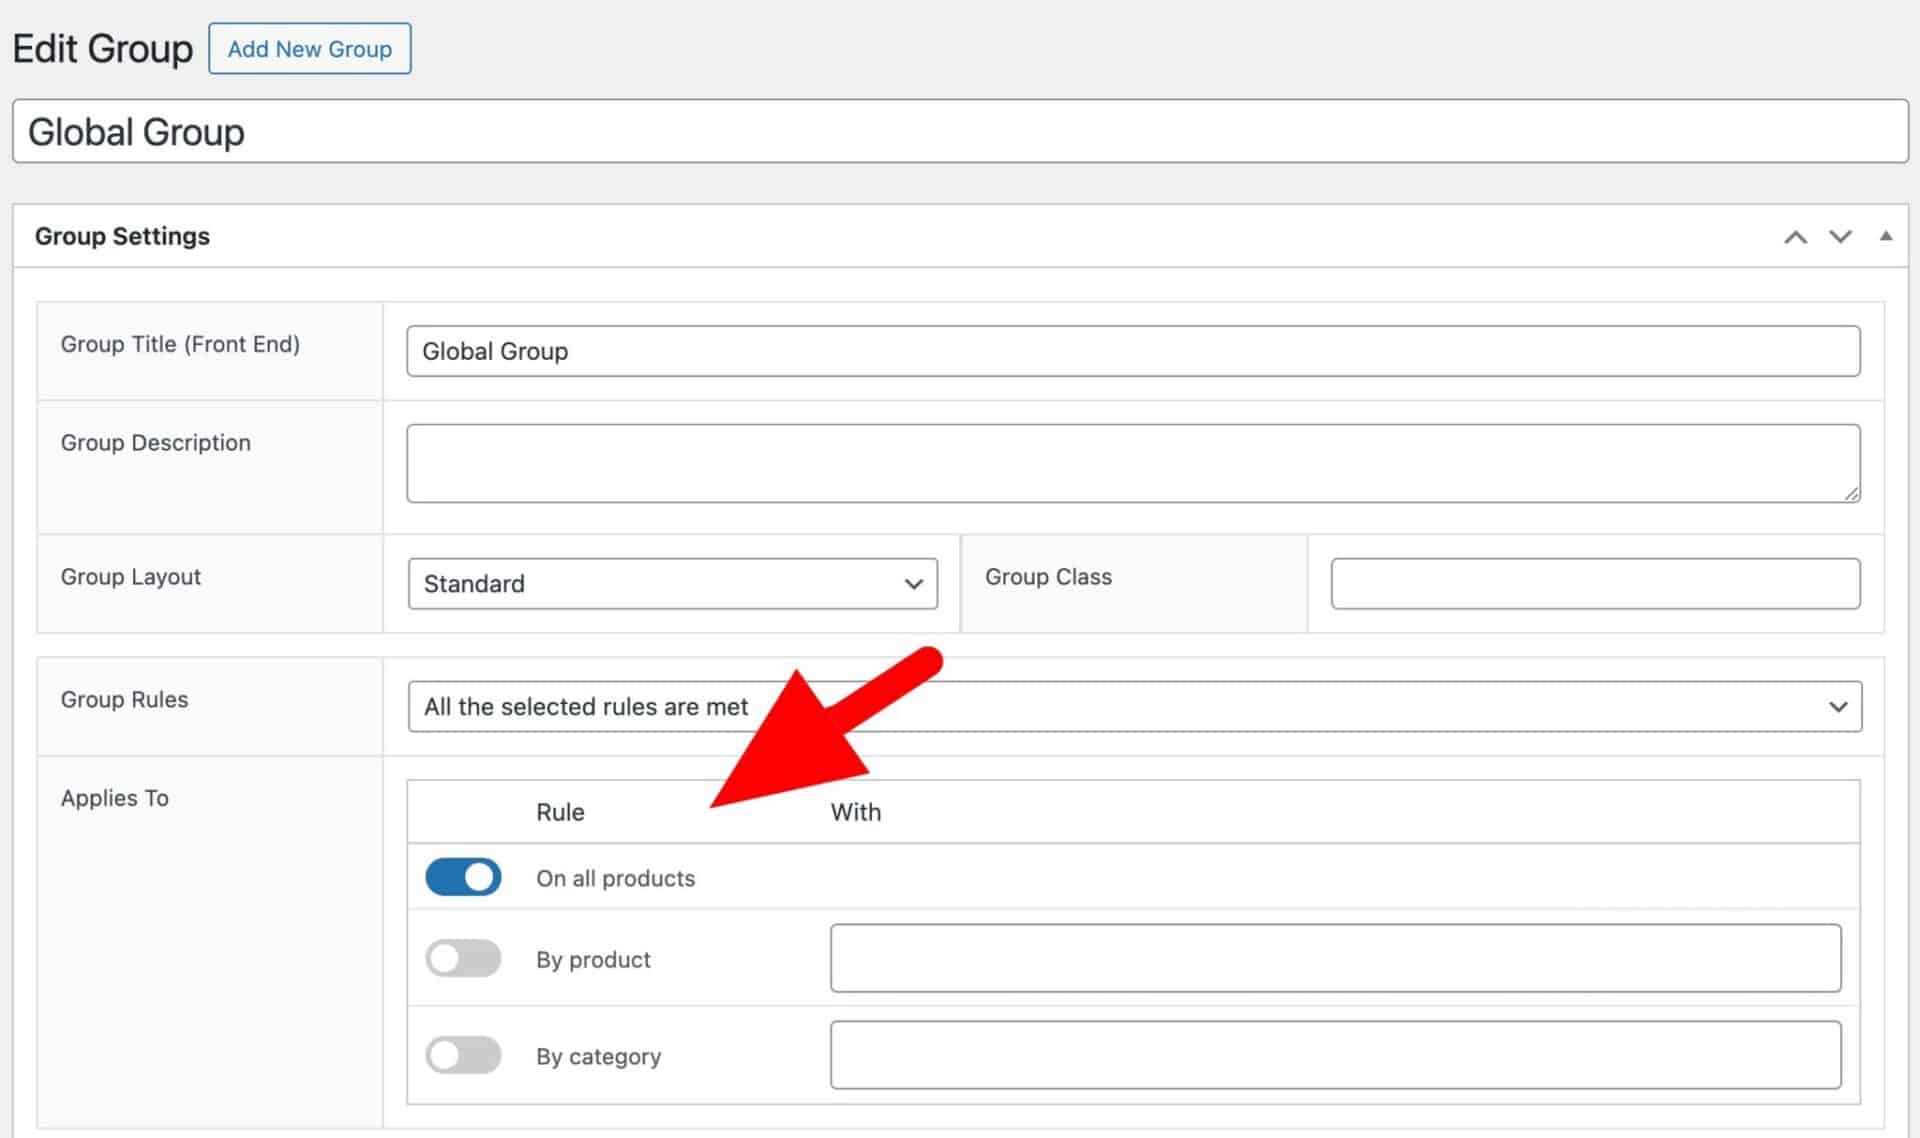Click the With column header

pos(855,812)
